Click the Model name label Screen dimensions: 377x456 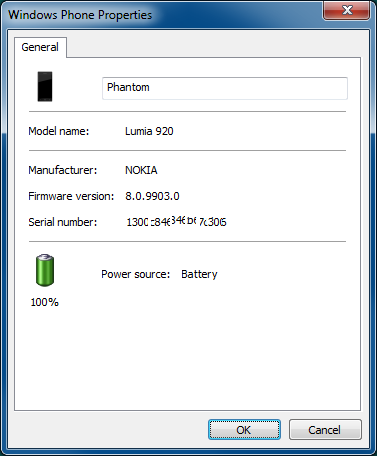[x=59, y=131]
